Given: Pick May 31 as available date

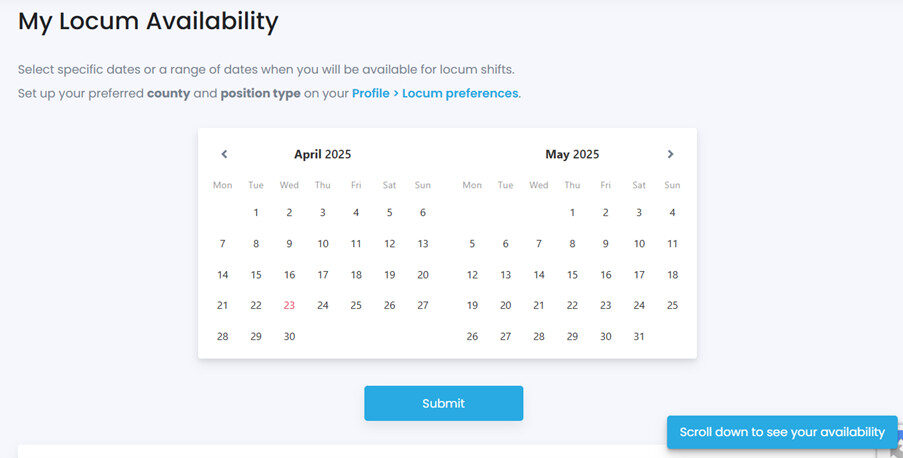Looking at the screenshot, I should click(639, 336).
